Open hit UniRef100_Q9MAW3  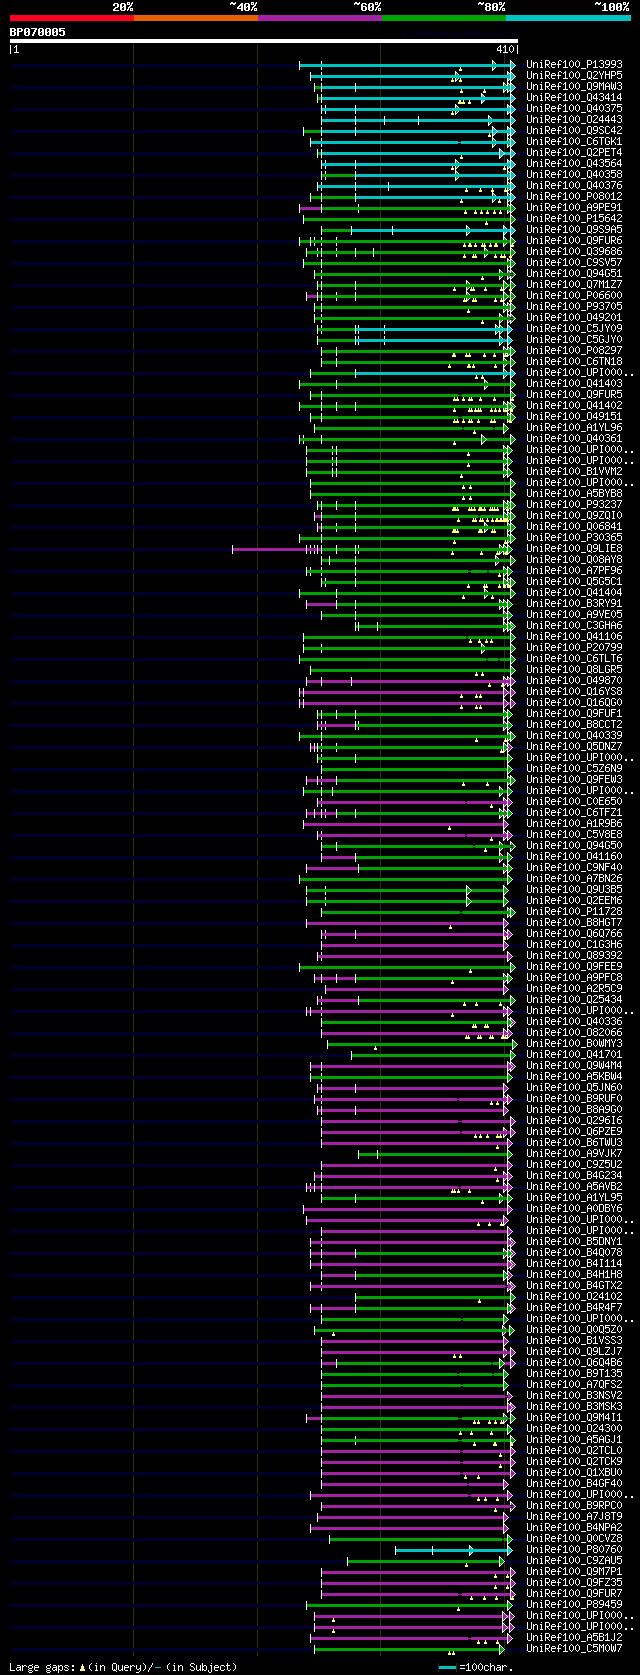pos(574,87)
